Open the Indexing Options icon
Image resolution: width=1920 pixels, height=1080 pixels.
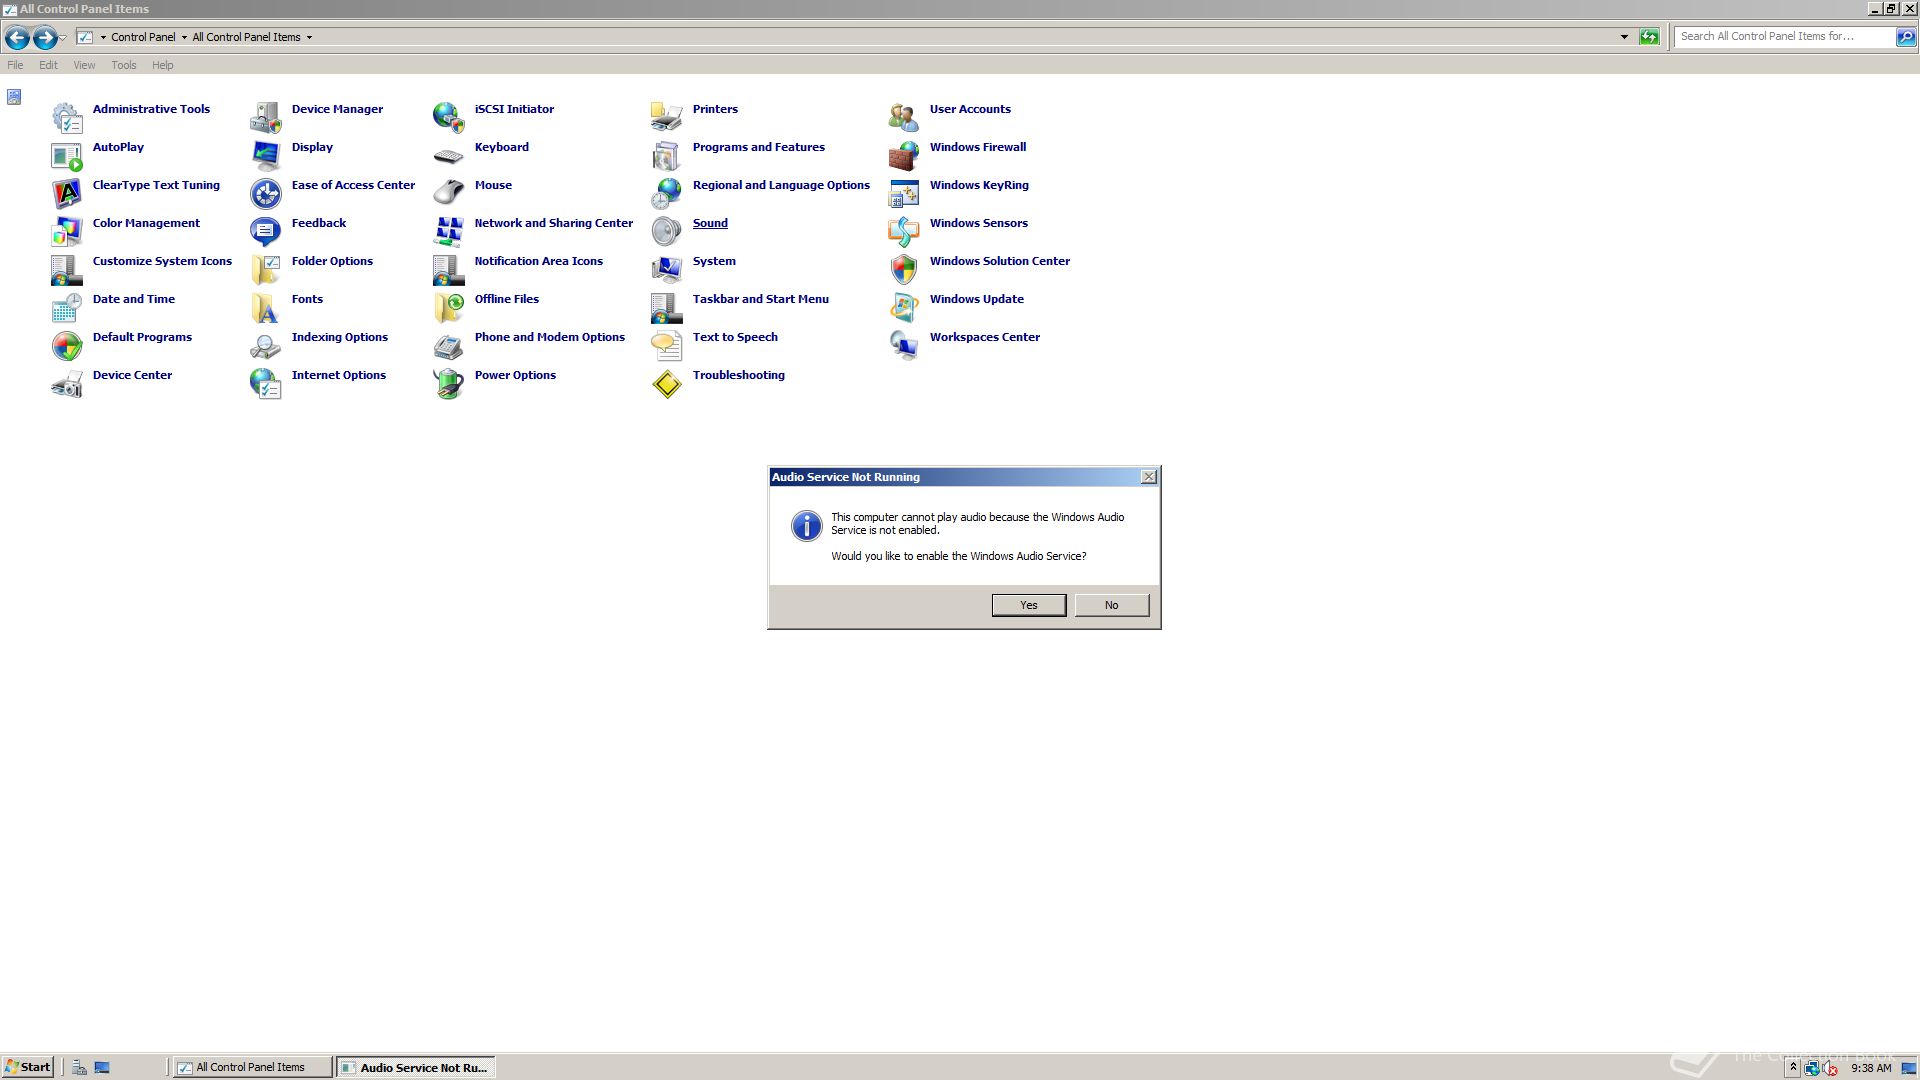point(266,345)
